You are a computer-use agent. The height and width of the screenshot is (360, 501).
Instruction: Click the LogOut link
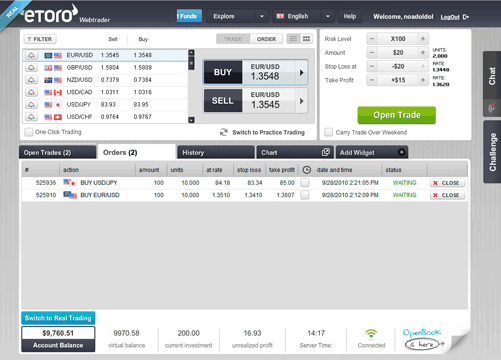pos(450,17)
